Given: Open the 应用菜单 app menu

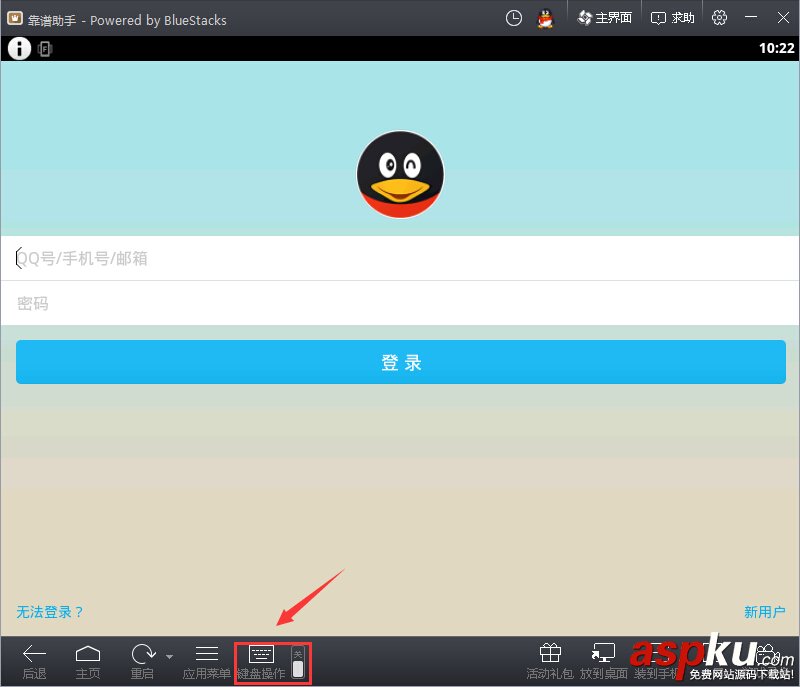Looking at the screenshot, I should (207, 661).
